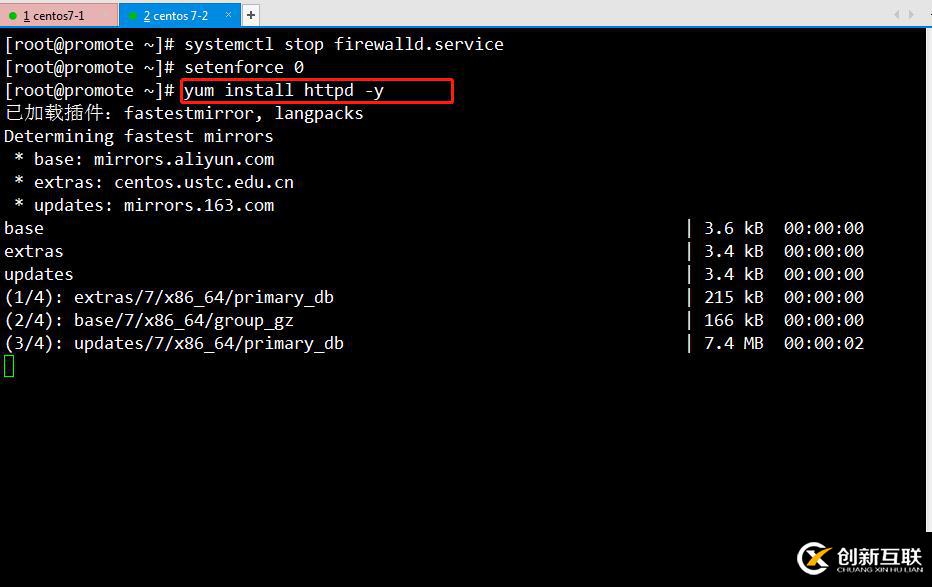Click the '7.4 MB' download size
This screenshot has width=932, height=587.
coord(733,343)
